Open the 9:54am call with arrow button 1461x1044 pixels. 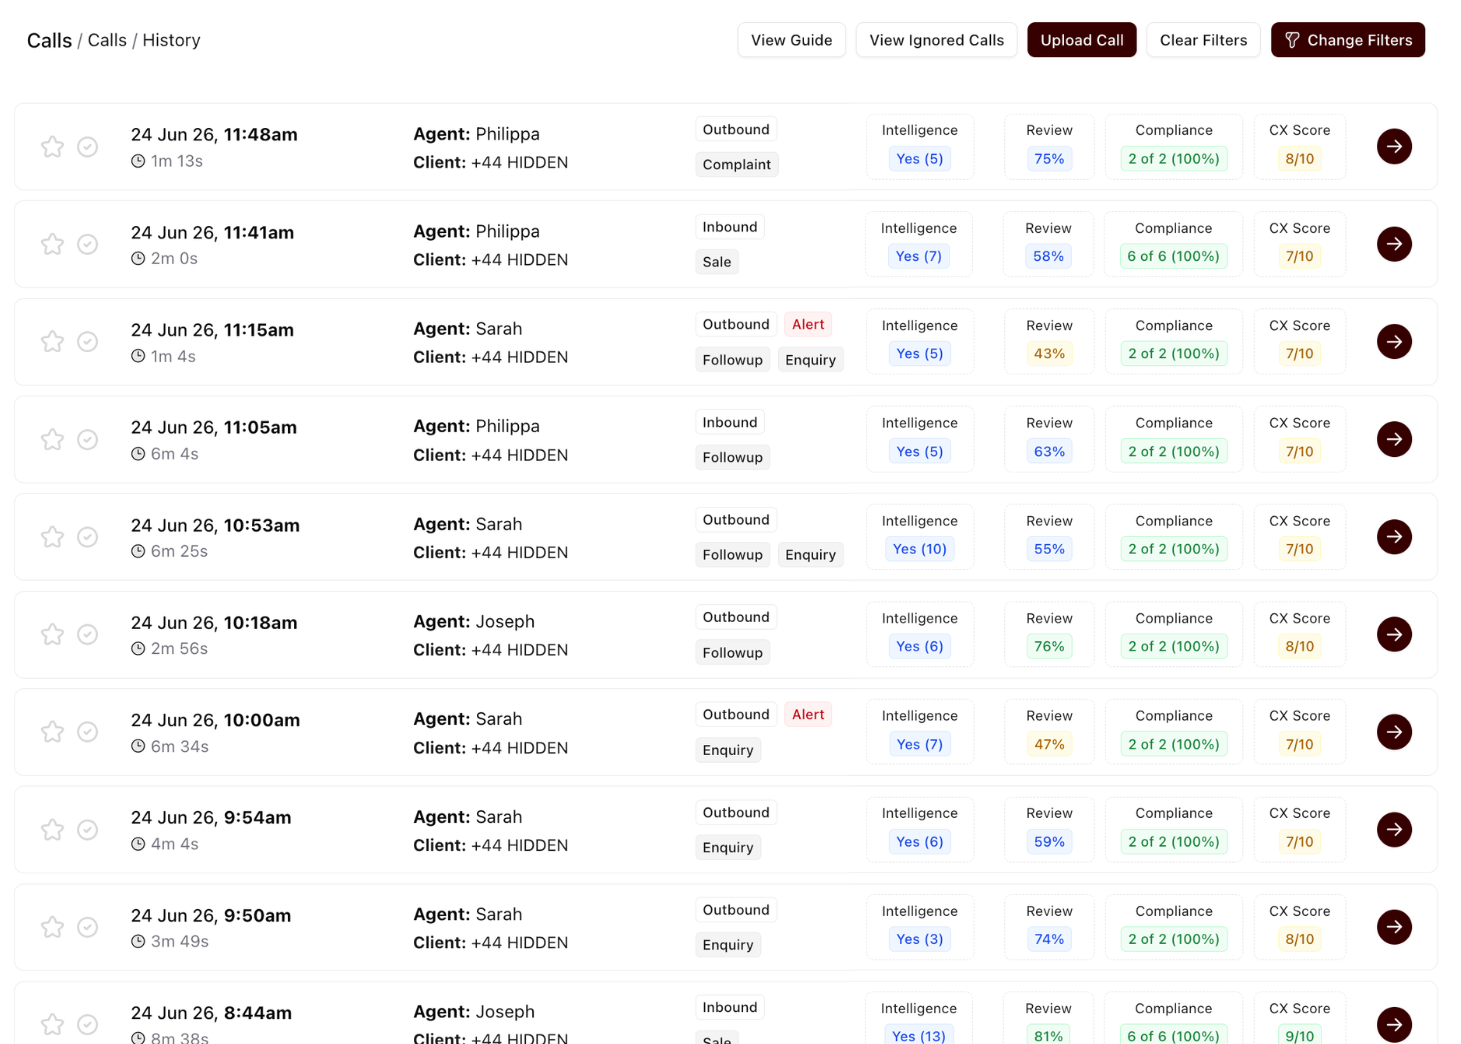click(1394, 829)
